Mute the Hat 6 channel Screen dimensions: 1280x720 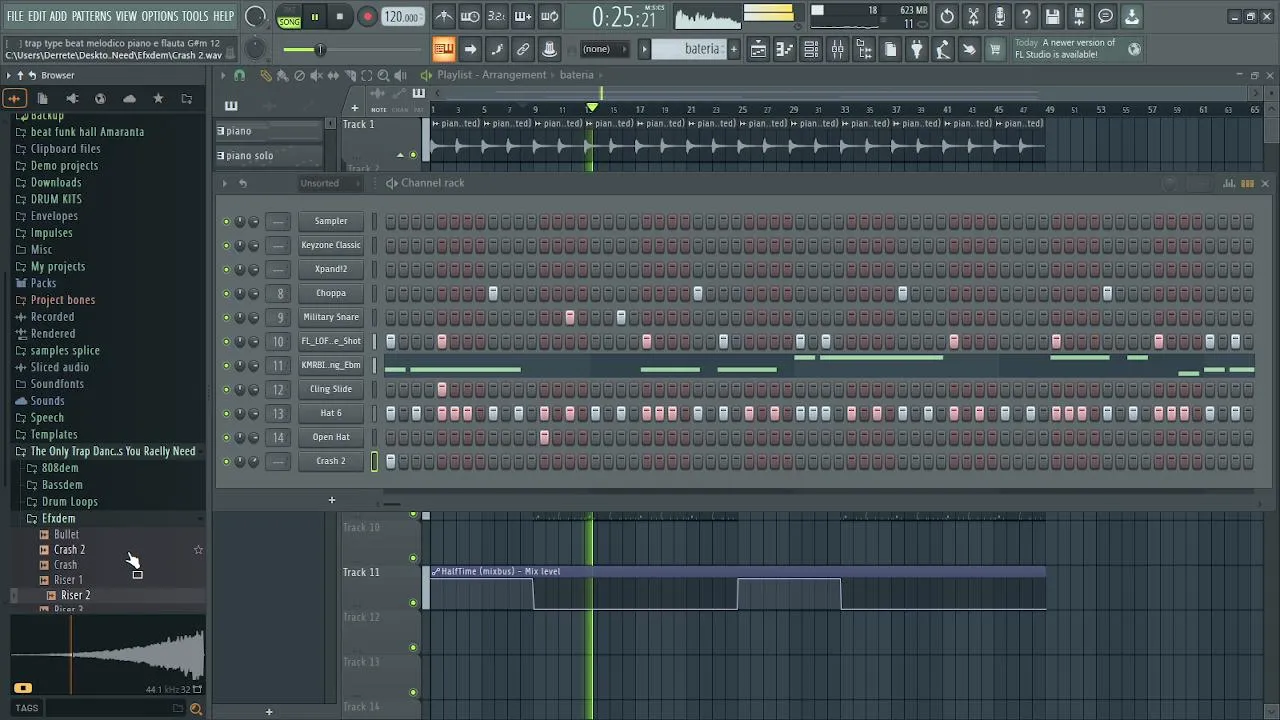point(226,413)
